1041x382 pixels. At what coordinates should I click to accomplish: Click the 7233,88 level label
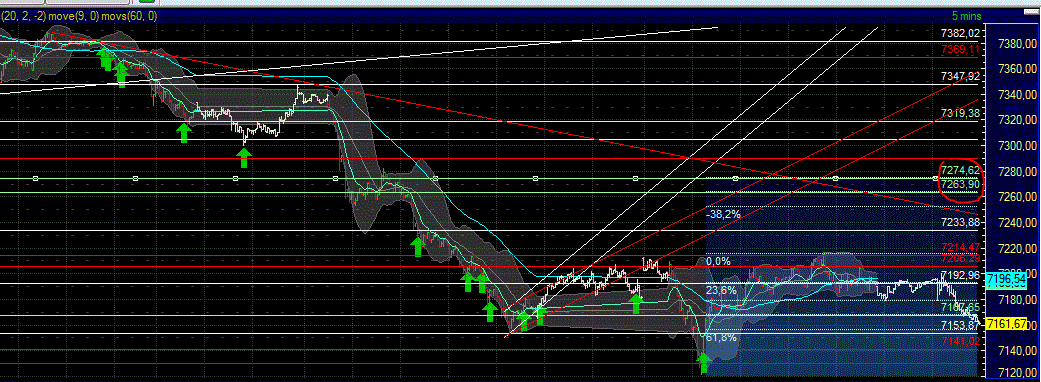[x=961, y=222]
